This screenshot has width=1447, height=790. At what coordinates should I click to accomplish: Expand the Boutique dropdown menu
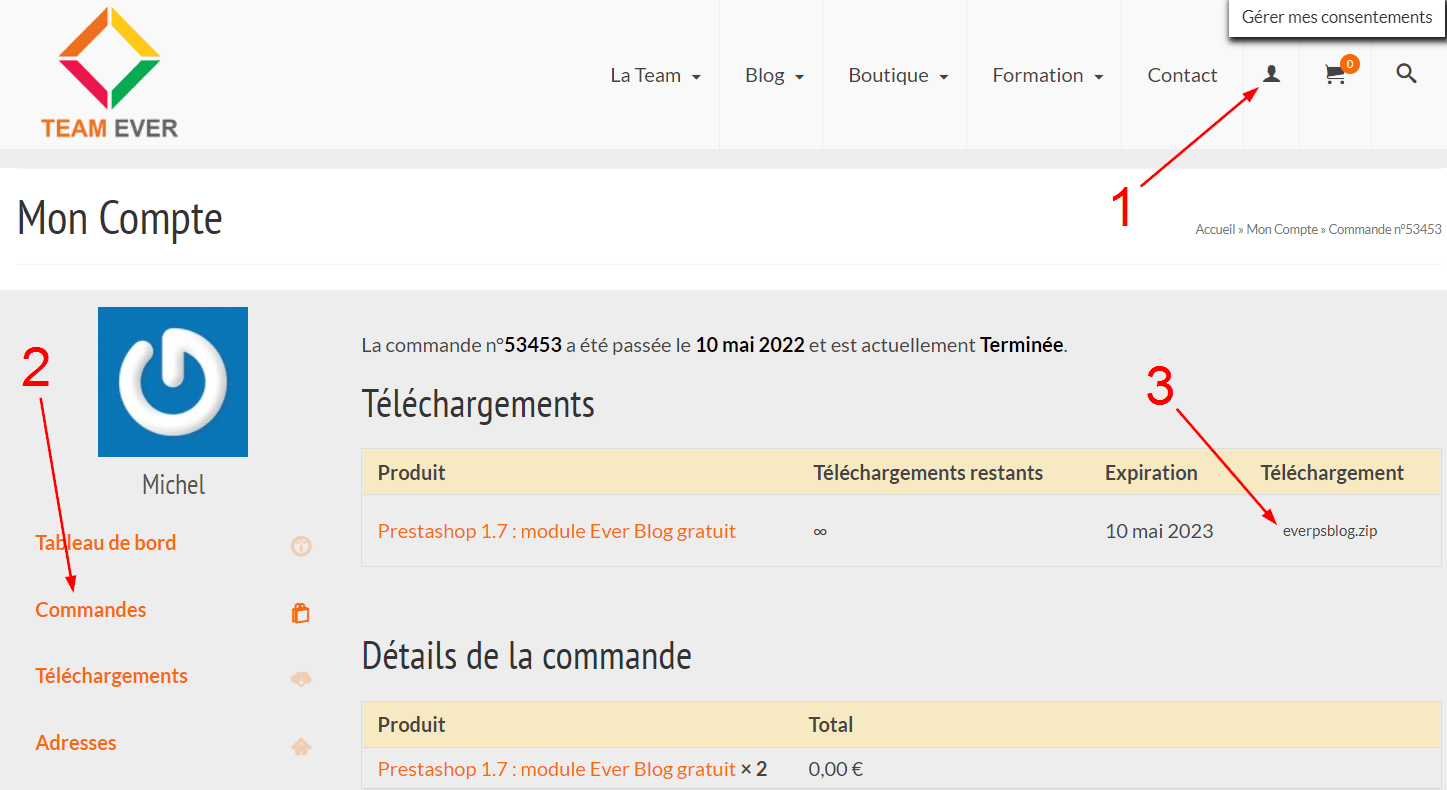click(897, 75)
